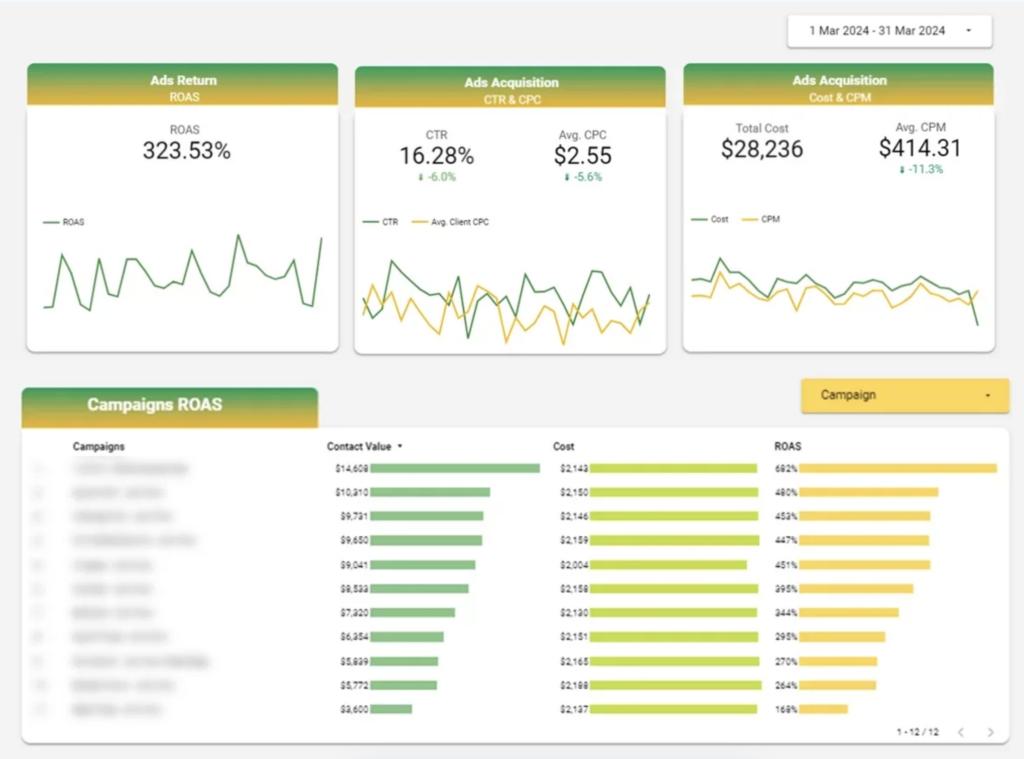
Task: Toggle the CTR series in the CTR & CPC chart
Action: tap(378, 222)
